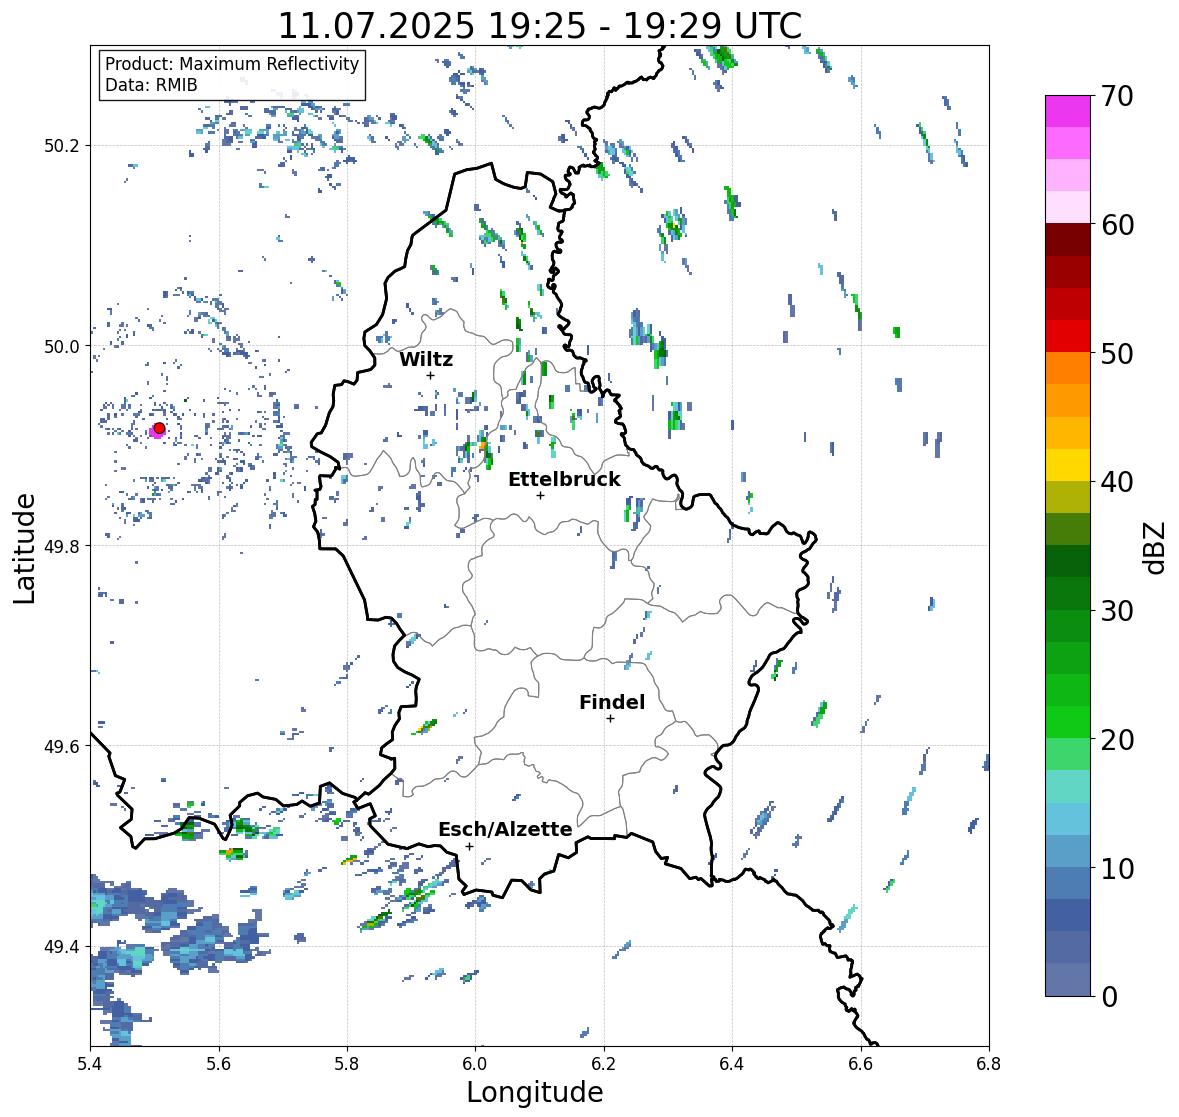Screen dimensions: 1179x1117
Task: Pick the yellow colorbar segment above 40
Action: 1068,465
